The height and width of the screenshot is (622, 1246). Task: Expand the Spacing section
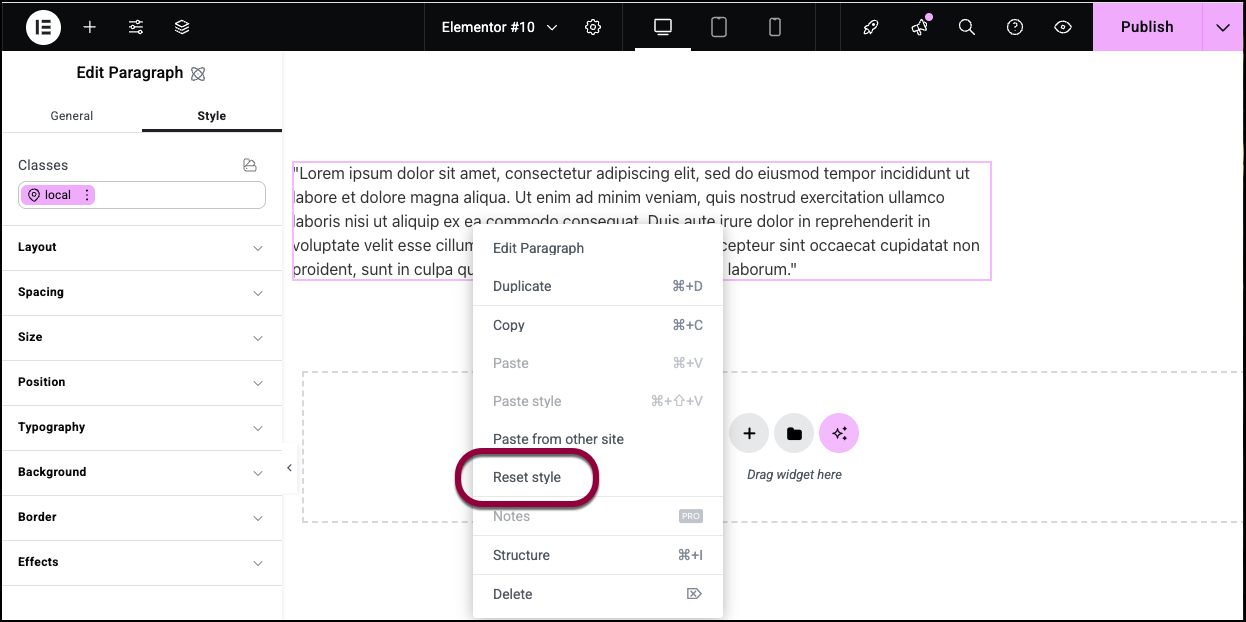coord(141,292)
